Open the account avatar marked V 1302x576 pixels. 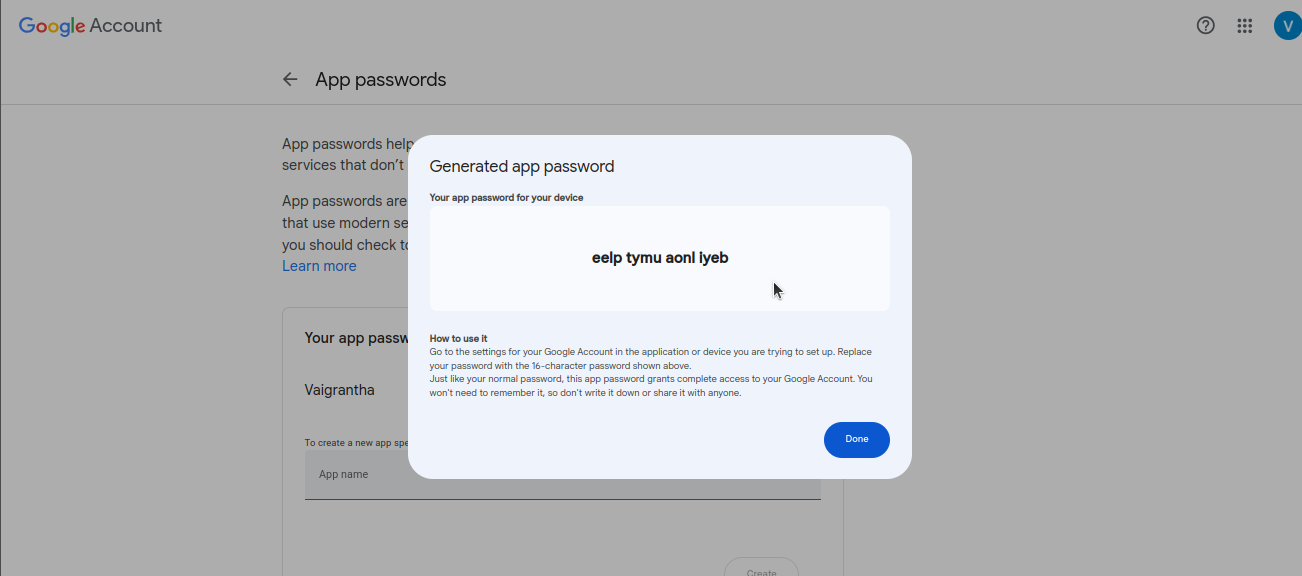point(1287,25)
